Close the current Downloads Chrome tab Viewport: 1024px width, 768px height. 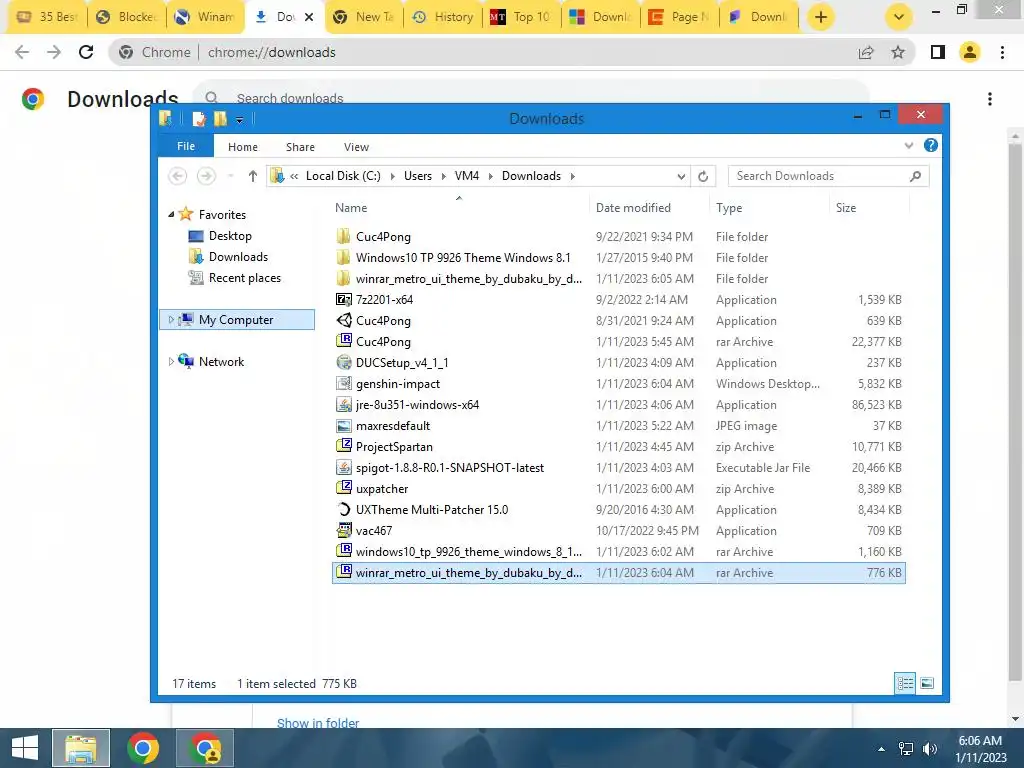[x=309, y=17]
